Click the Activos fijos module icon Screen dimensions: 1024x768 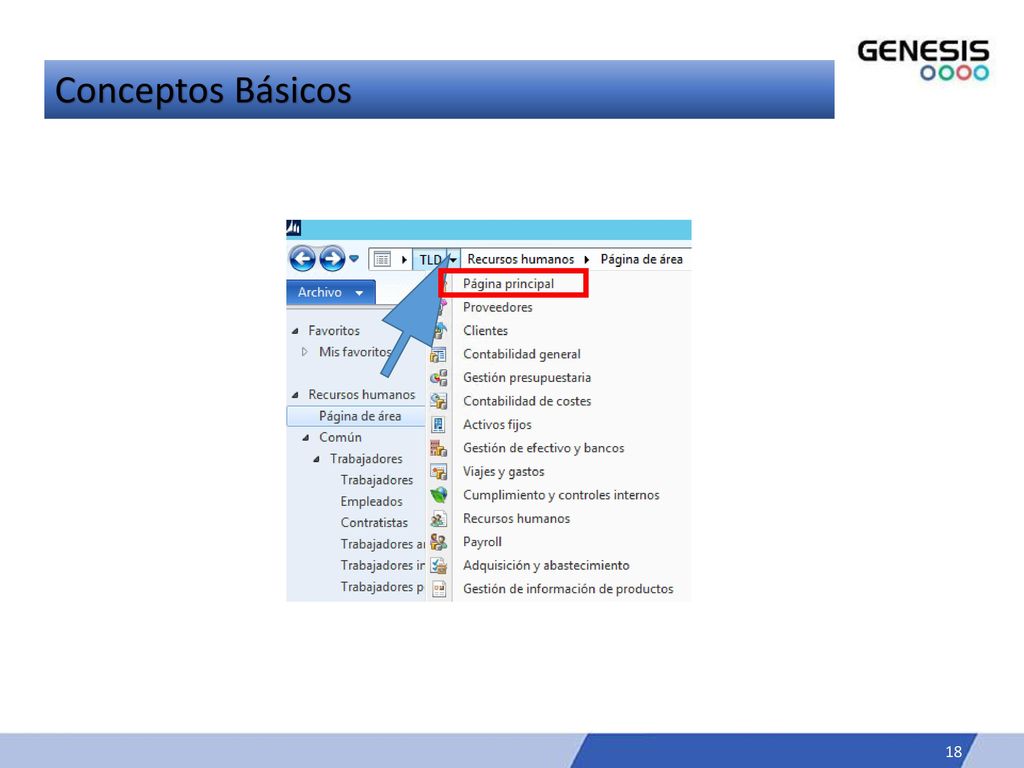tap(438, 425)
